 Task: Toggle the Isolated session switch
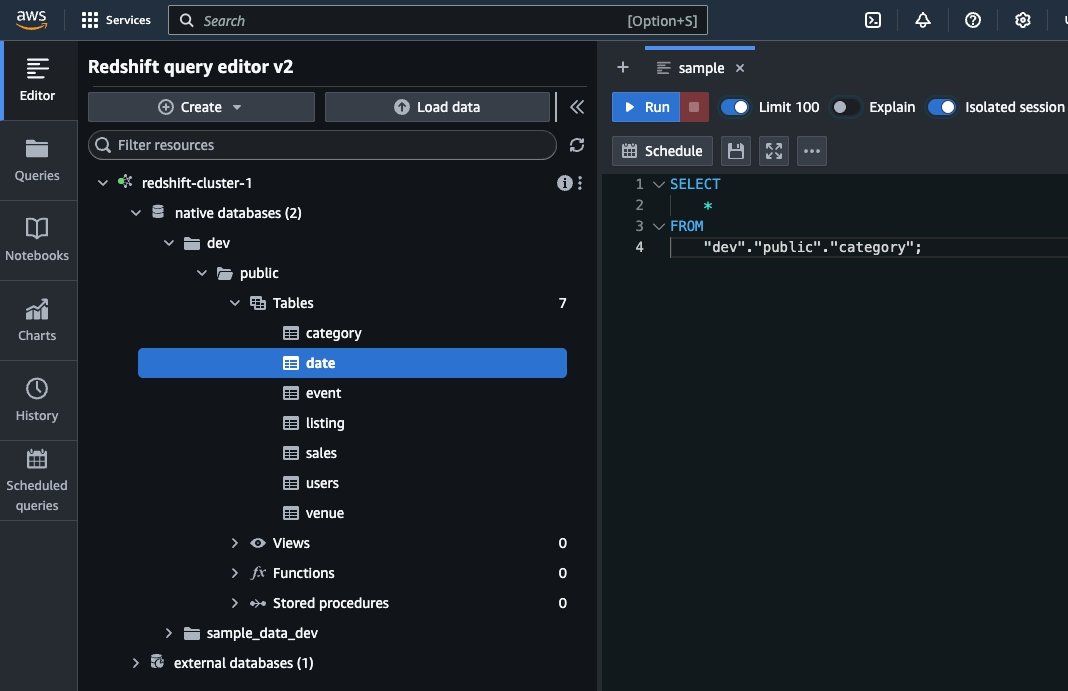point(942,107)
